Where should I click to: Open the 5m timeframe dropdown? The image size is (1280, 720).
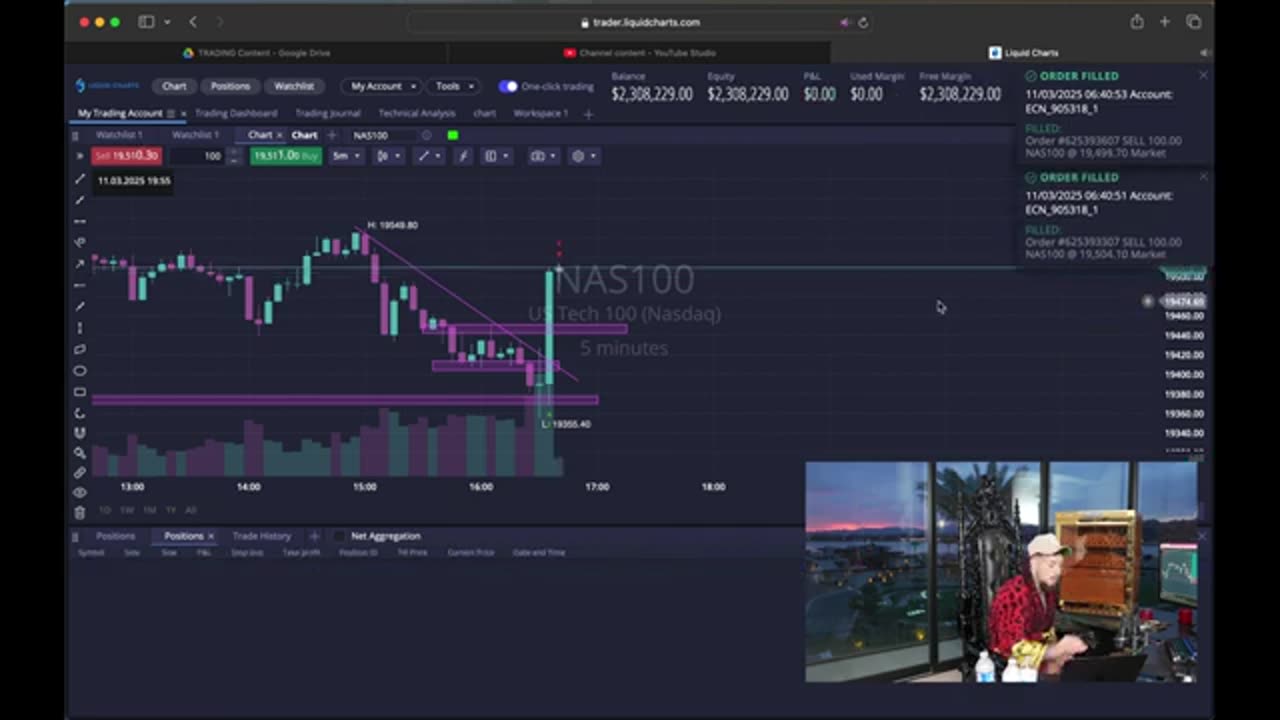pos(346,156)
